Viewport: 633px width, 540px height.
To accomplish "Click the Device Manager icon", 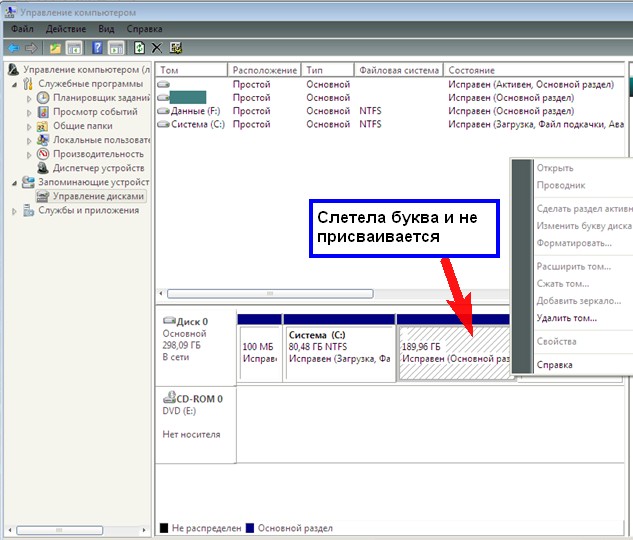I will pyautogui.click(x=43, y=168).
